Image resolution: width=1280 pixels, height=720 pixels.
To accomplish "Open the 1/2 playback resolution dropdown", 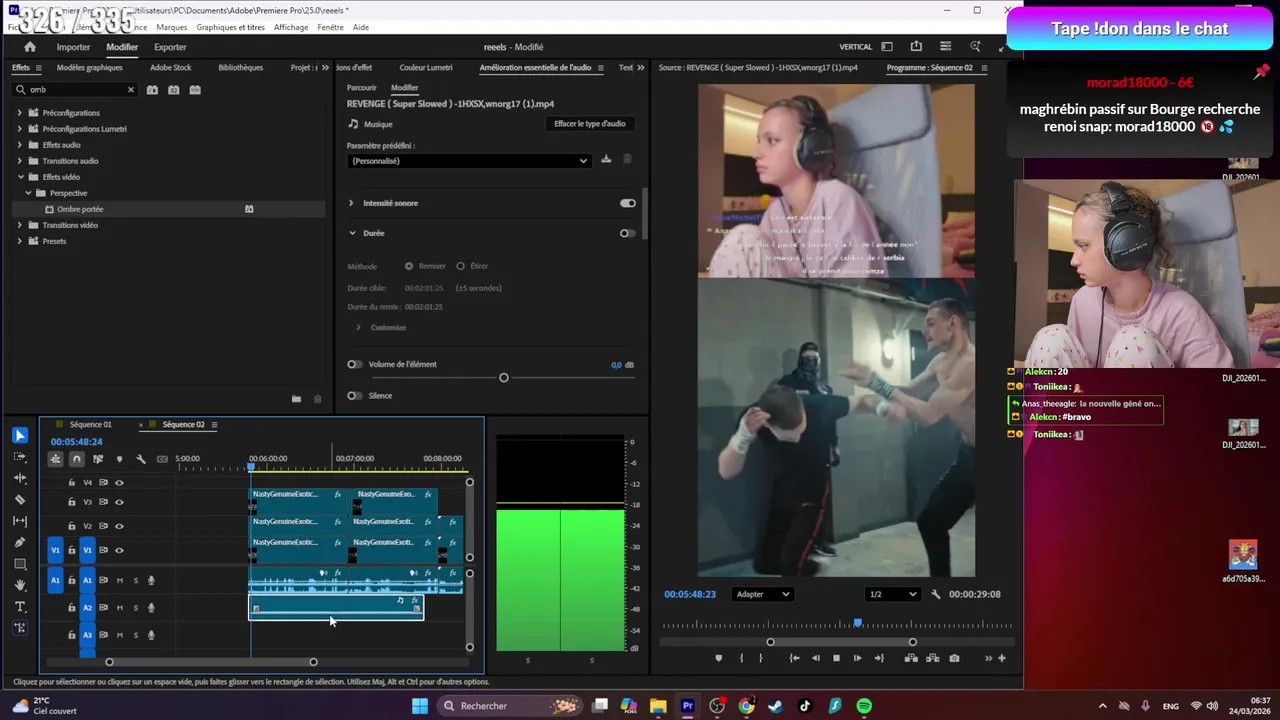I will tap(892, 594).
